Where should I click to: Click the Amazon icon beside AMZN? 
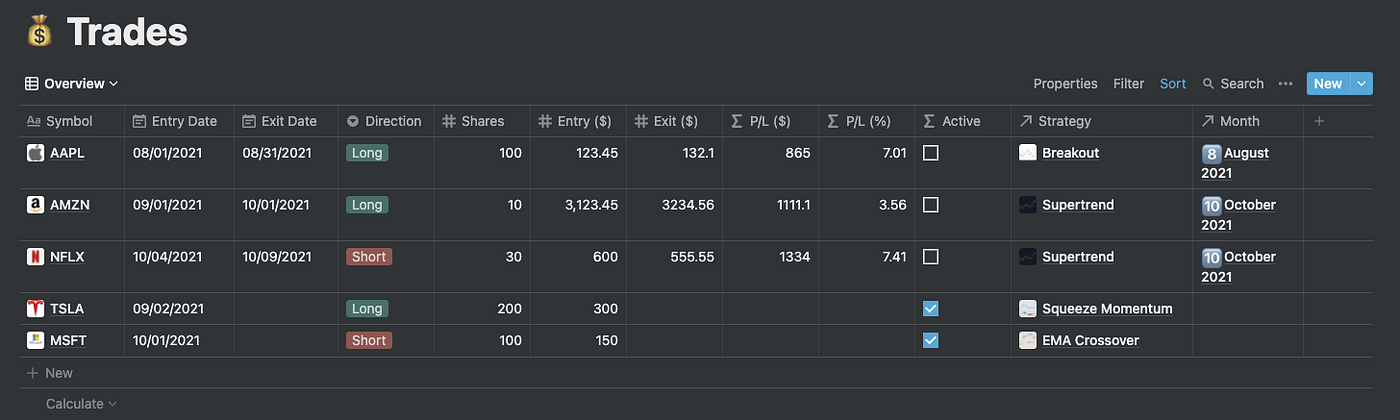35,205
